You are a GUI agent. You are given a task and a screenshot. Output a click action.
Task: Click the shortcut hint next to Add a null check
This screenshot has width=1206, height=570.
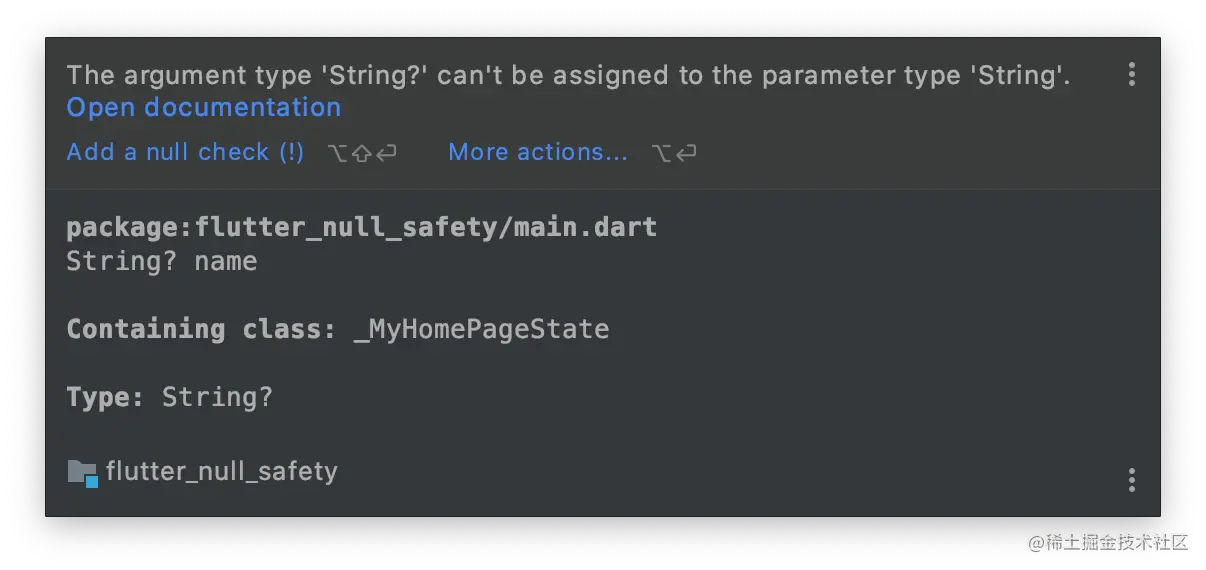[362, 153]
